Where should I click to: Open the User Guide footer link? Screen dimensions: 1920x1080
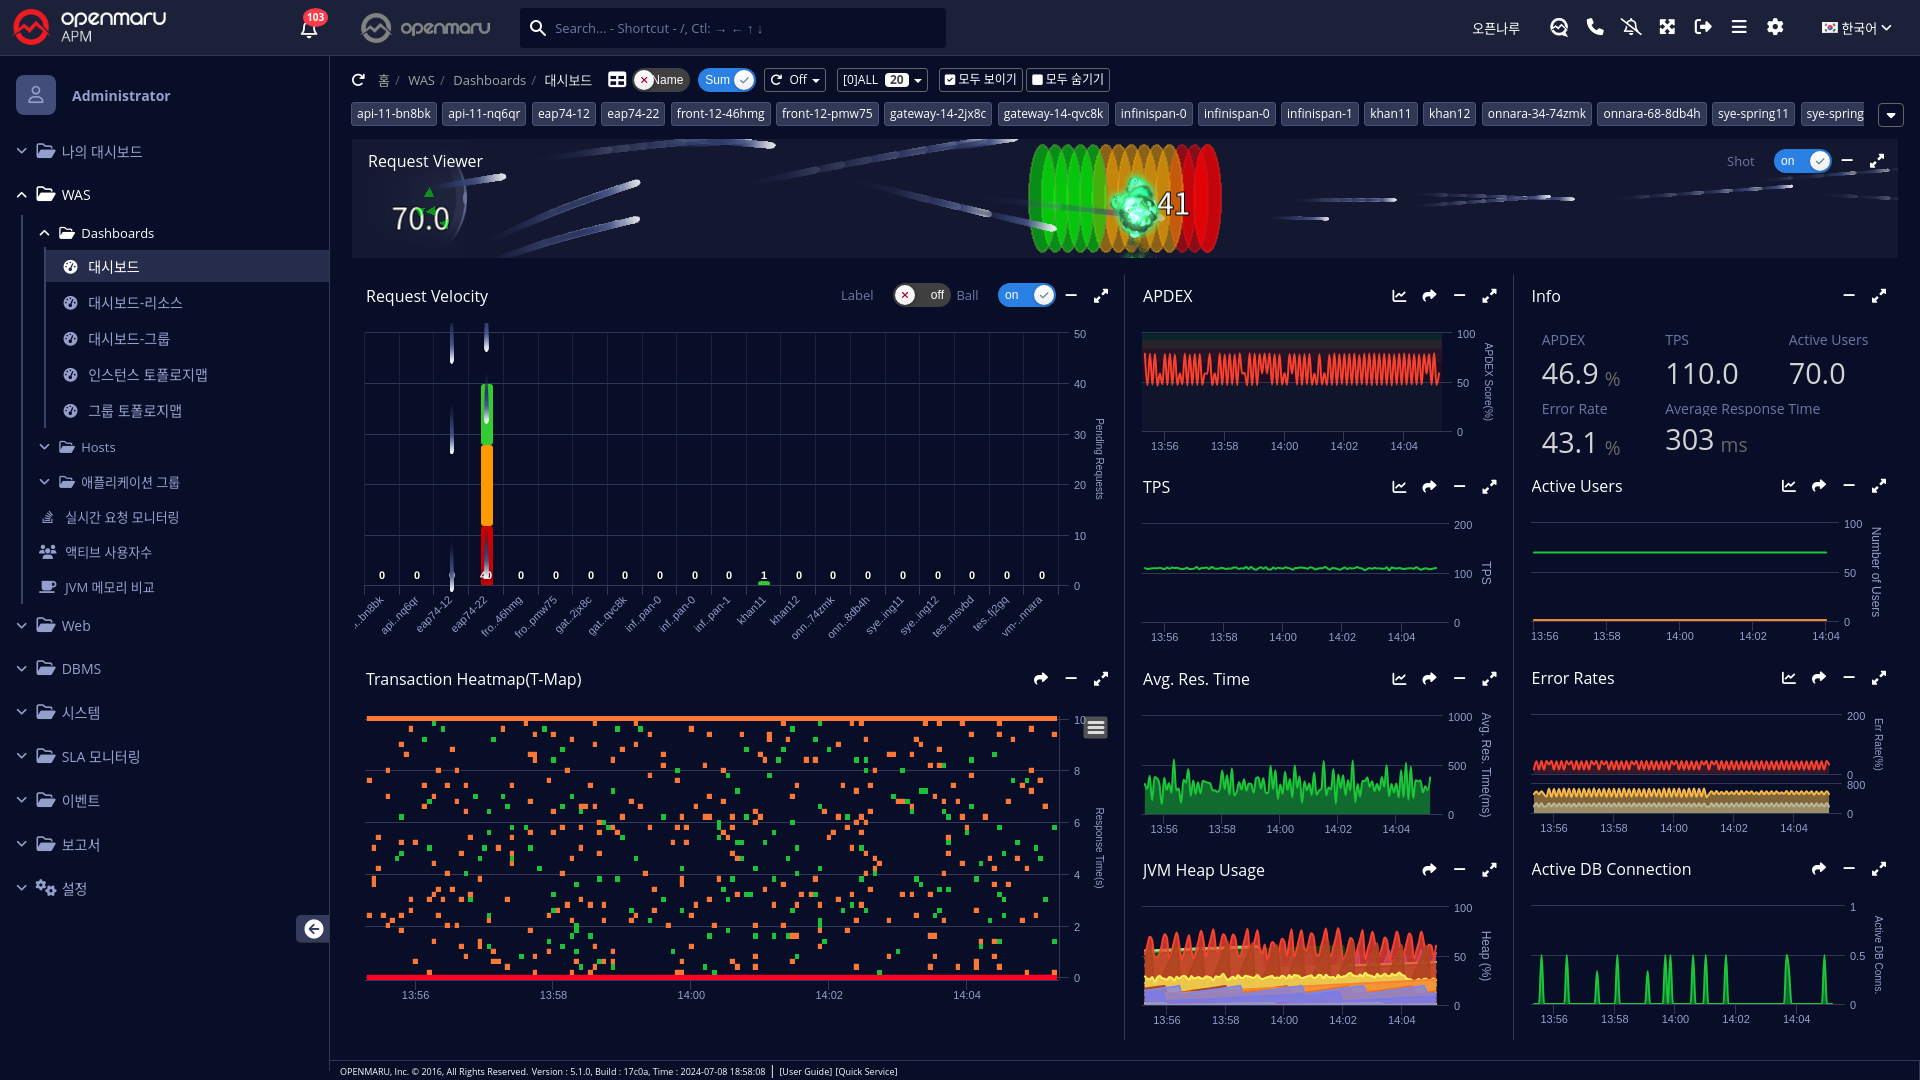(x=806, y=1072)
